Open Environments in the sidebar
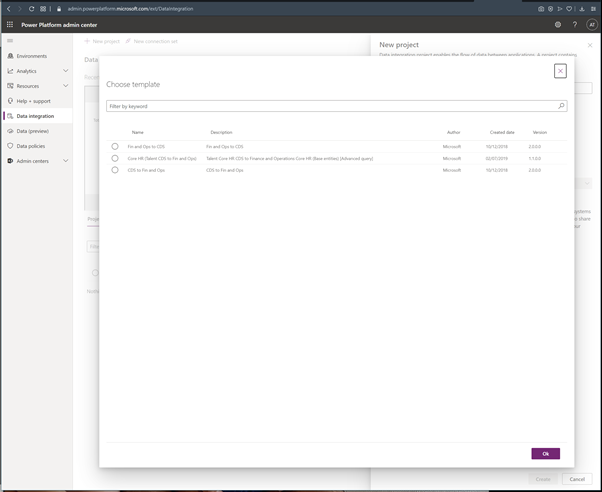Viewport: 602px width, 492px height. pyautogui.click(x=31, y=56)
